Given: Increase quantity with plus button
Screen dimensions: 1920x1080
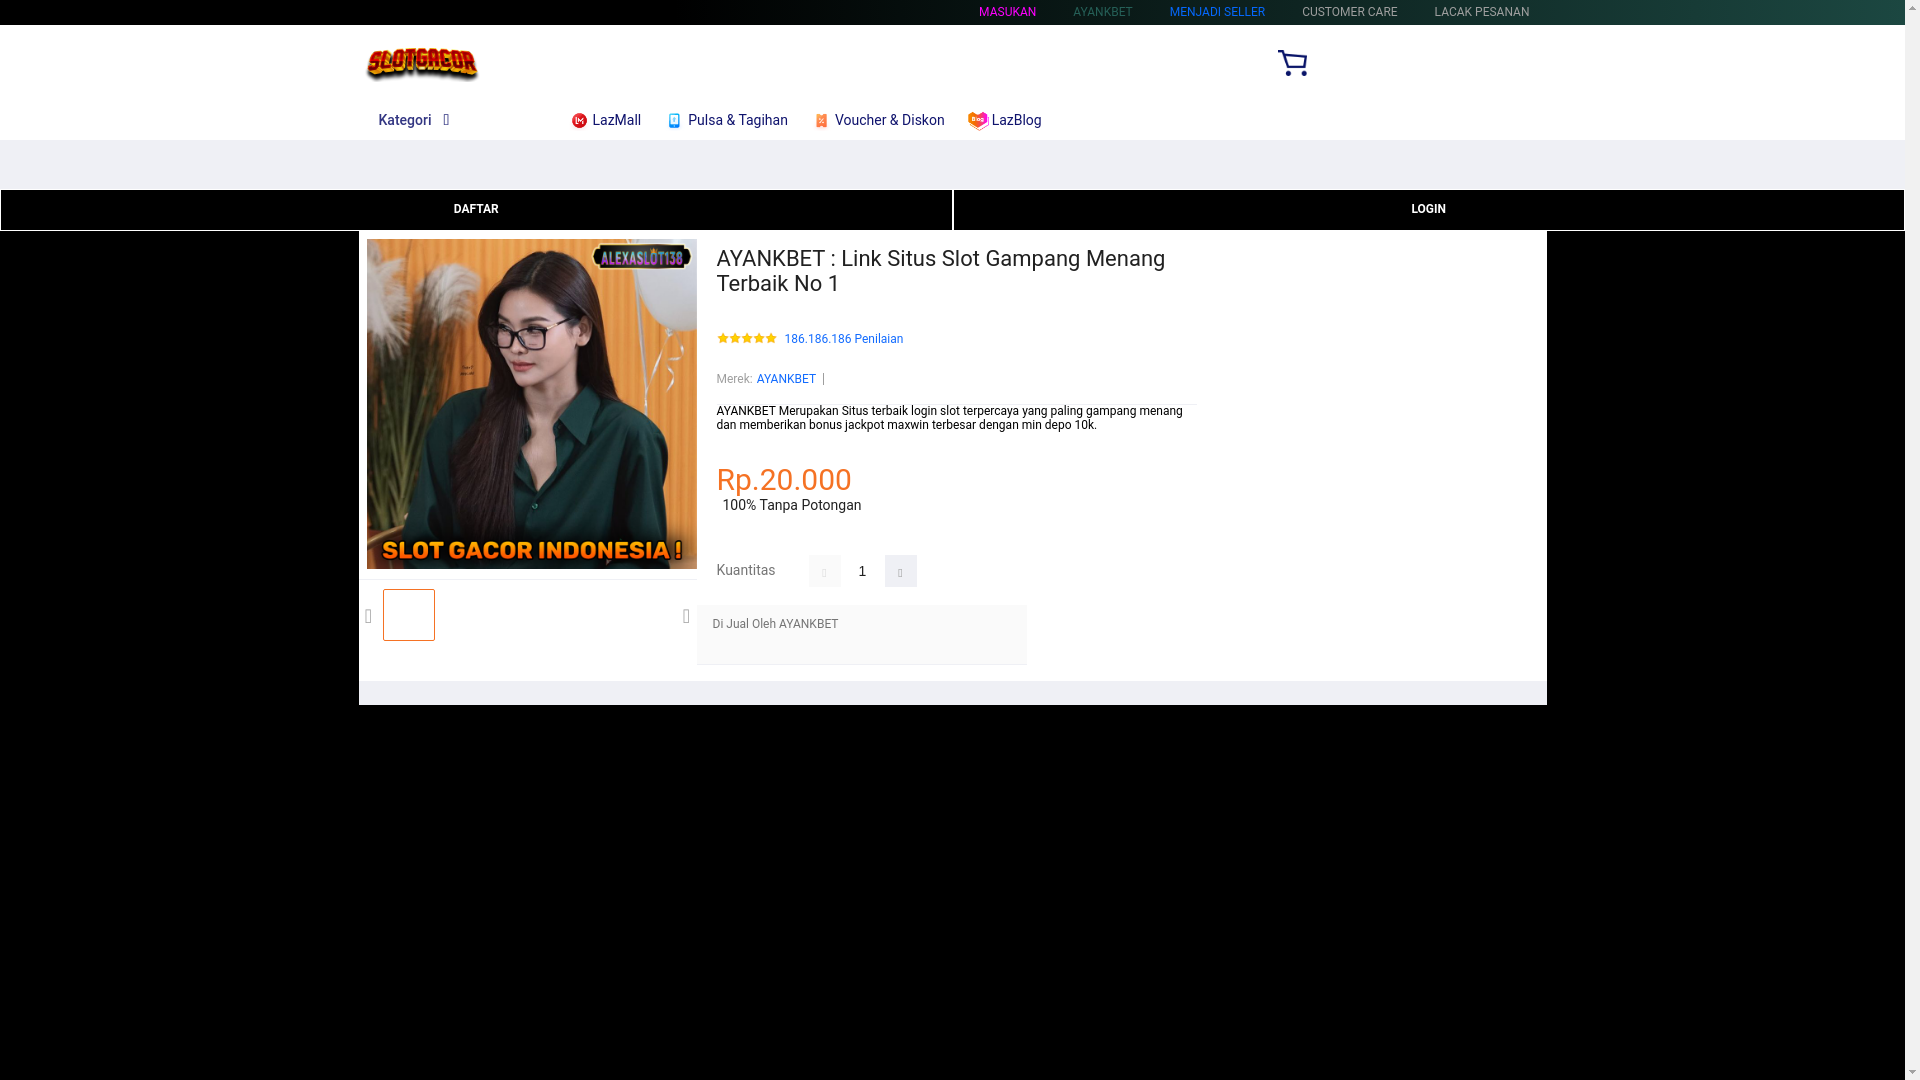Looking at the screenshot, I should point(901,571).
